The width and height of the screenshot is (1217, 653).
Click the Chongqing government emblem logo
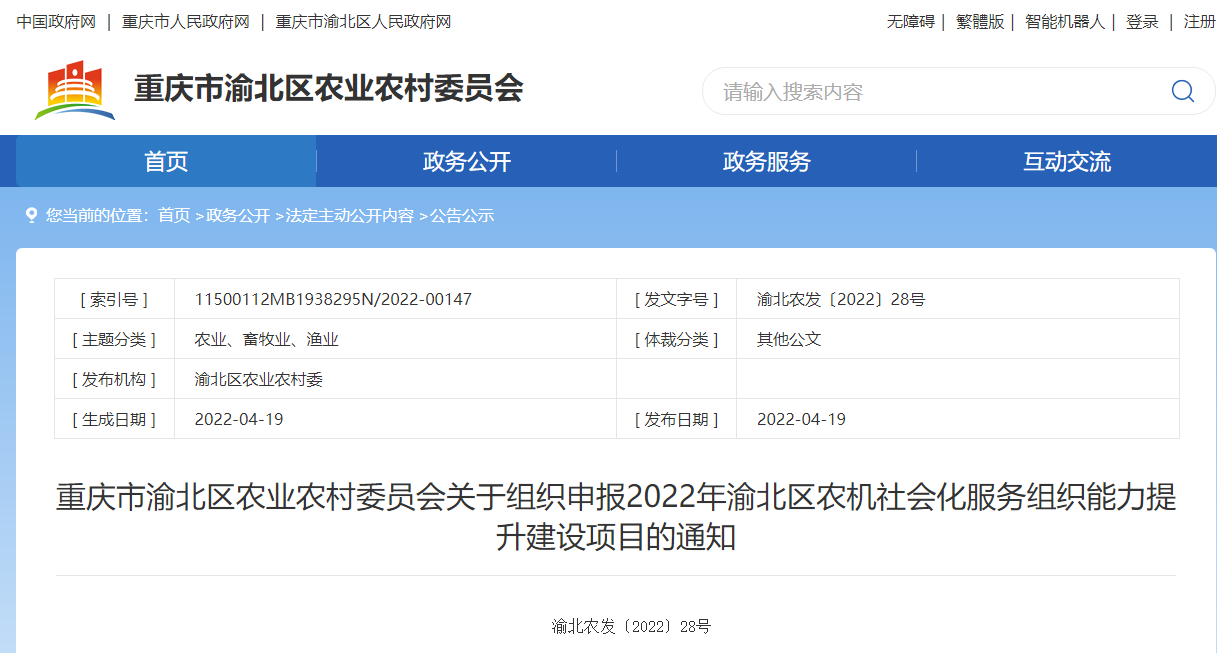[x=75, y=90]
